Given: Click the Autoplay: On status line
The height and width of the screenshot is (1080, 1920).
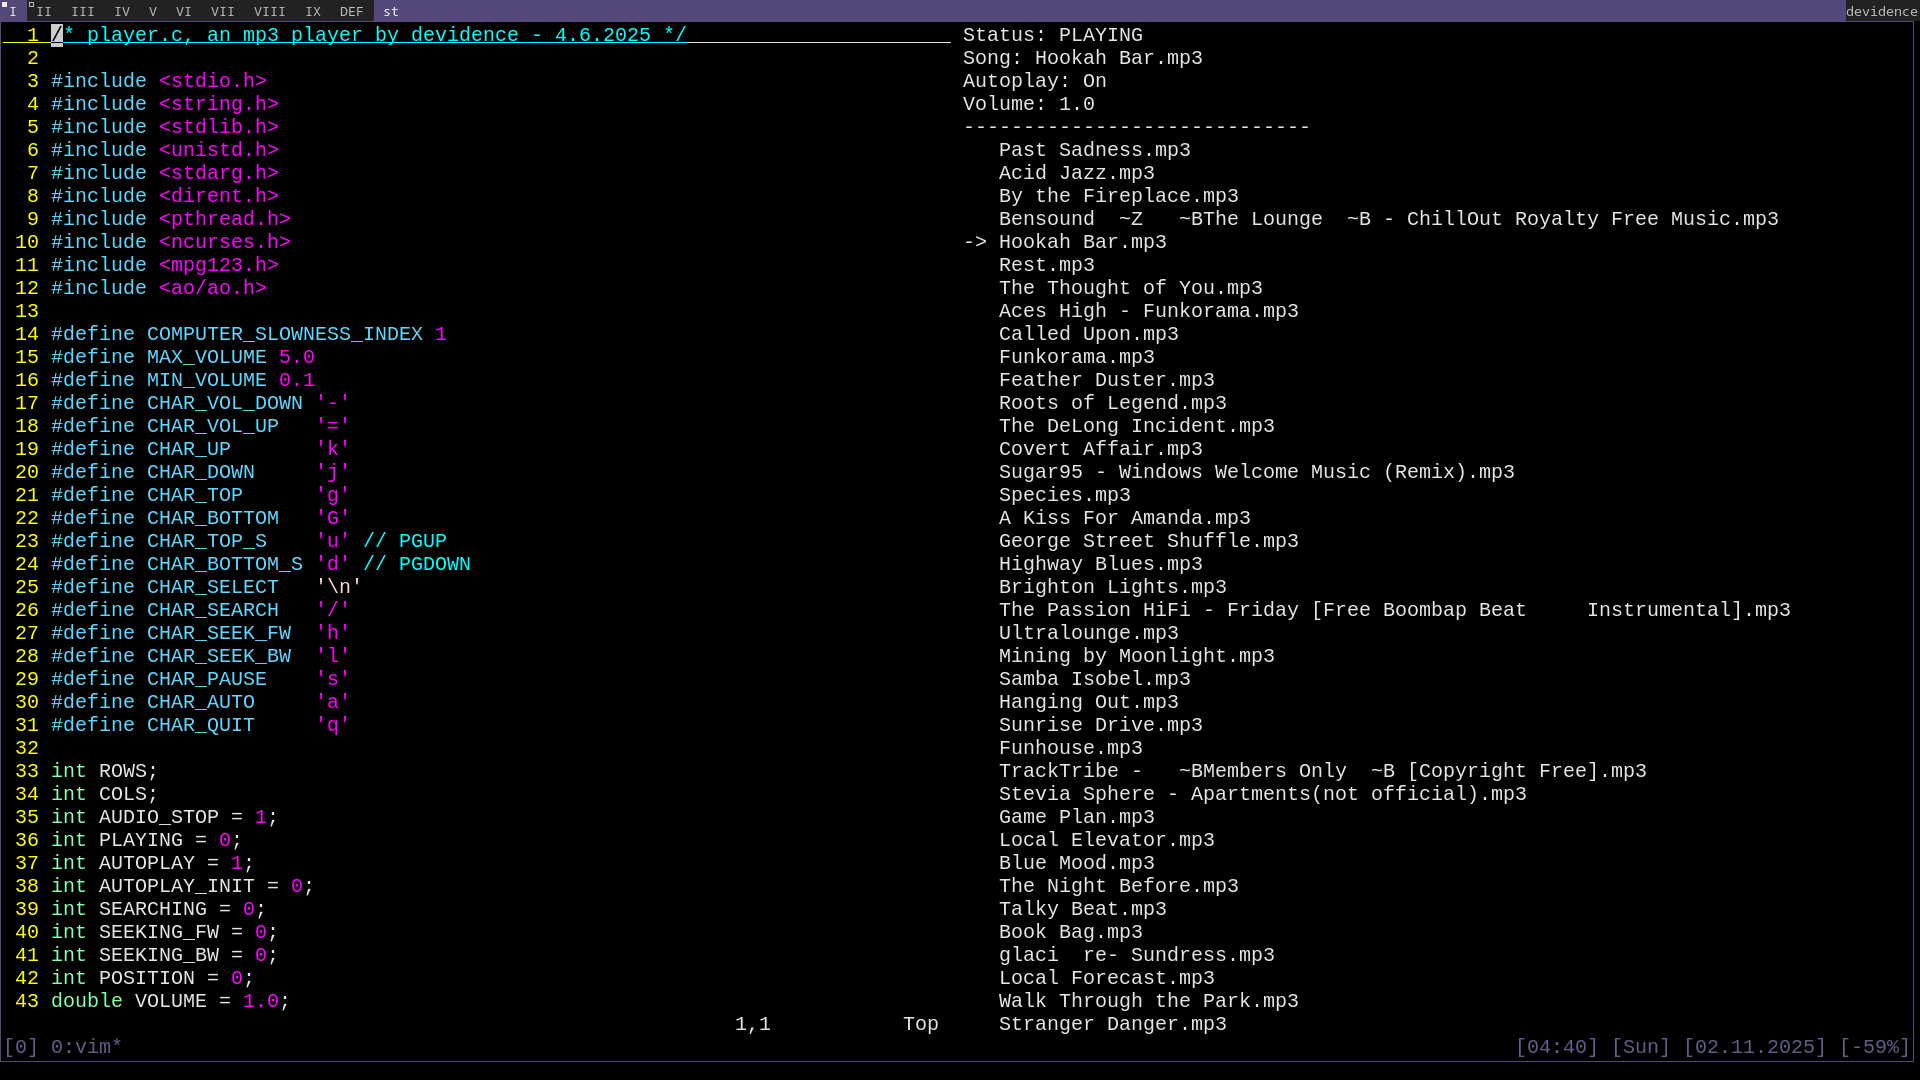Looking at the screenshot, I should point(1034,81).
